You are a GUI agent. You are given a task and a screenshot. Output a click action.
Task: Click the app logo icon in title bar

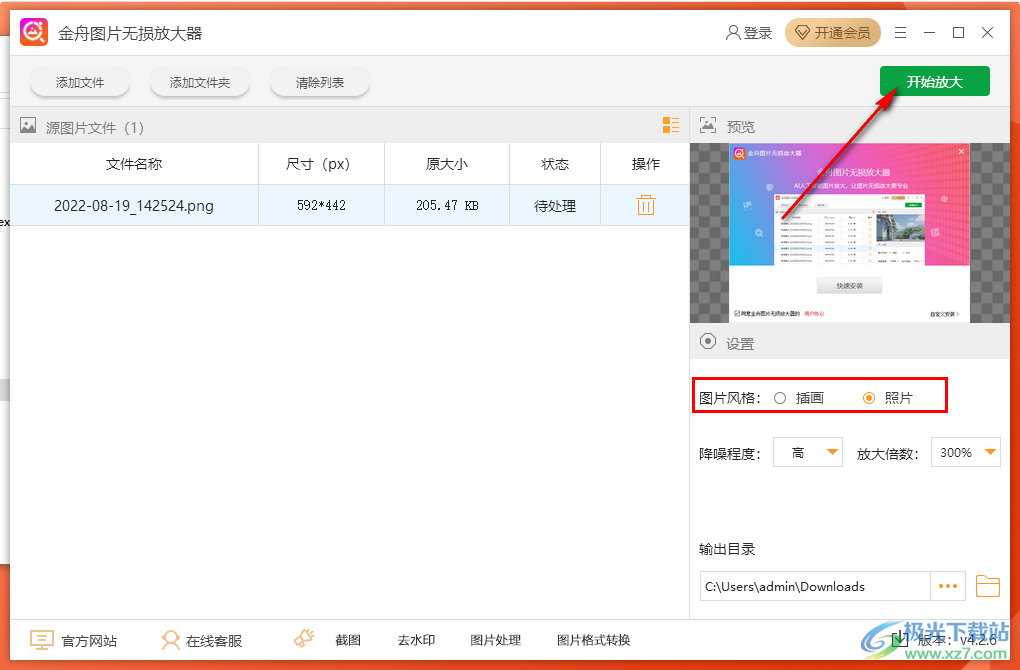[34, 32]
